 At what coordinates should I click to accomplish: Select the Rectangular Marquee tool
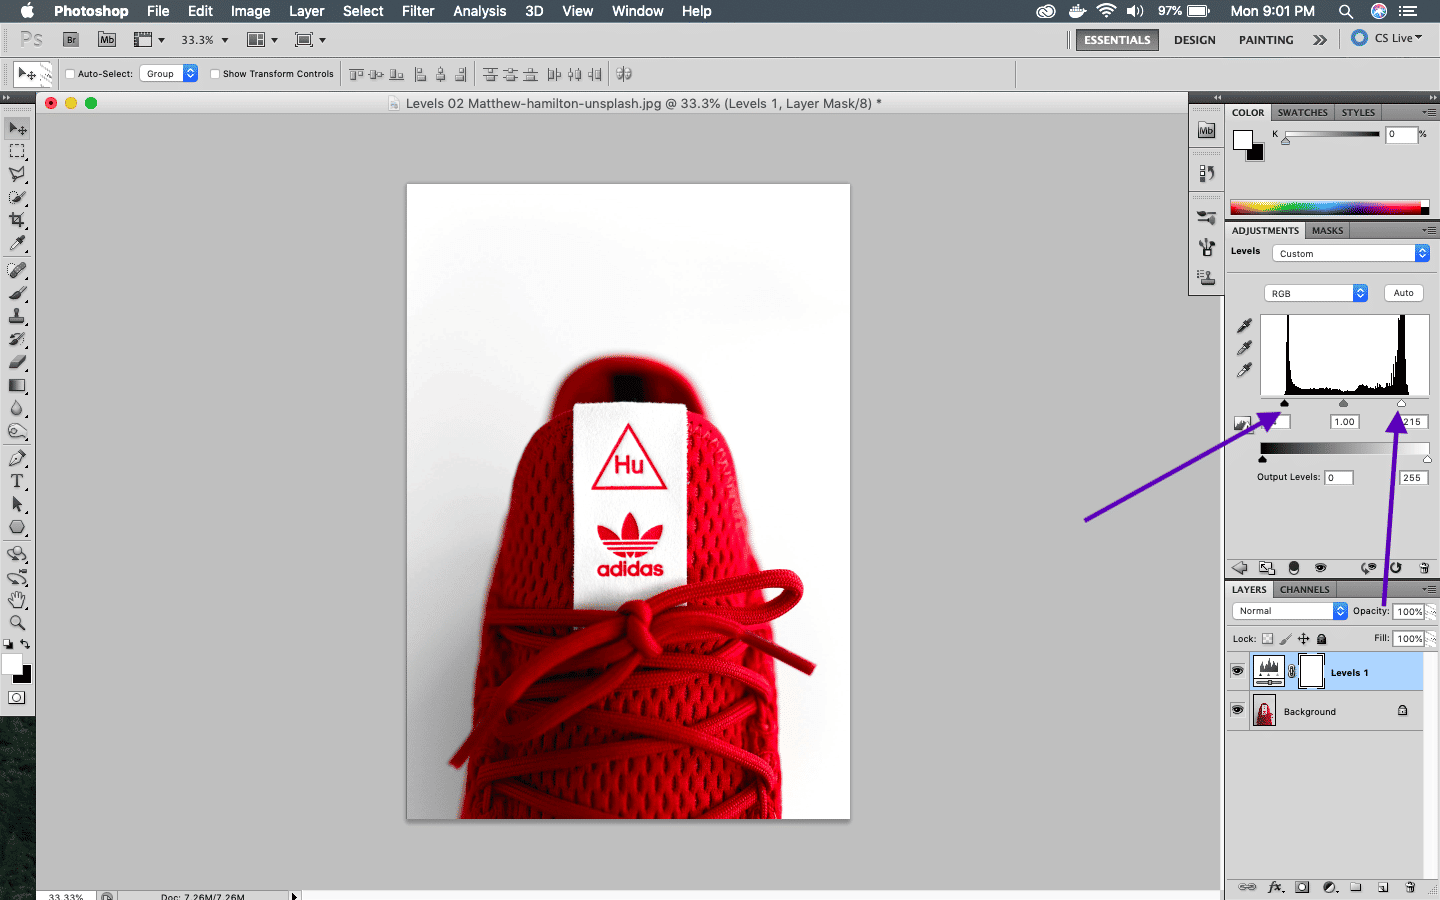coord(17,151)
